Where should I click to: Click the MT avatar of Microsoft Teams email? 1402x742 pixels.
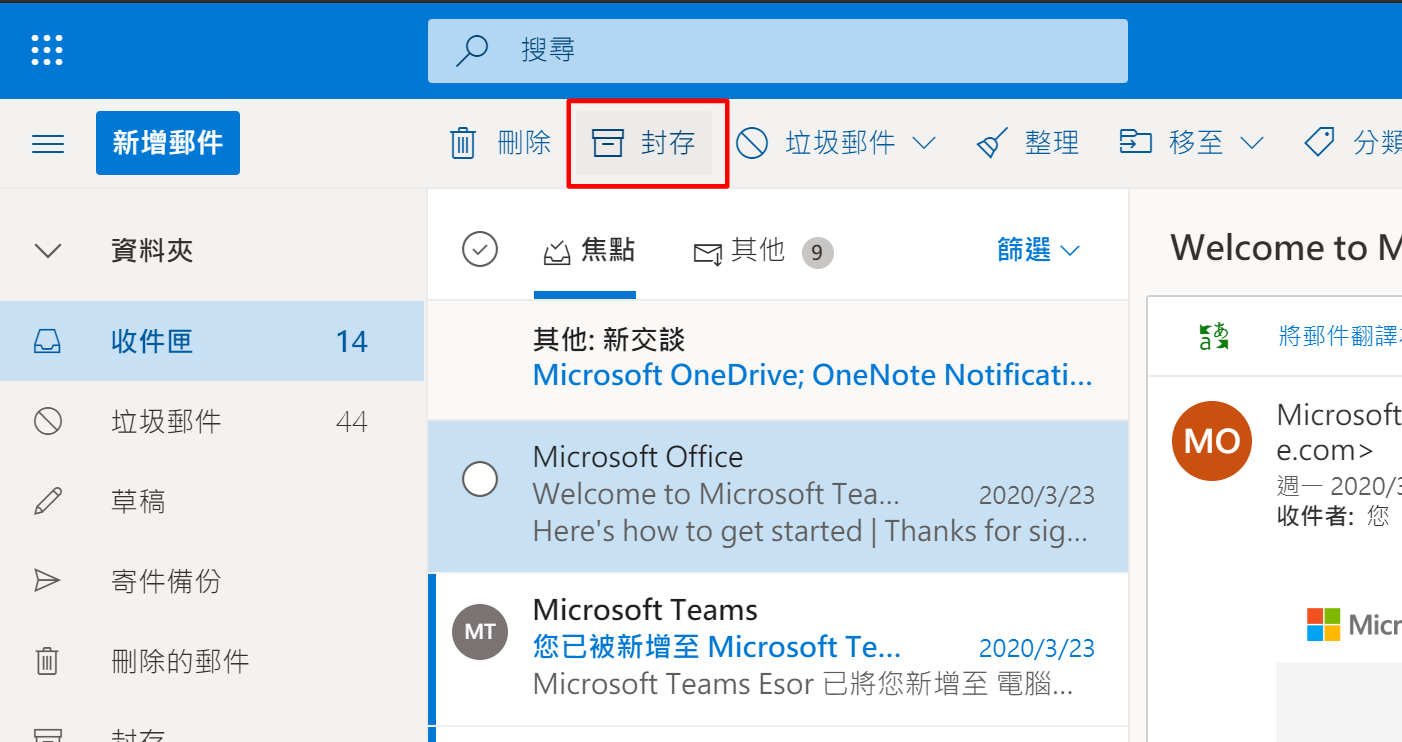(x=480, y=631)
